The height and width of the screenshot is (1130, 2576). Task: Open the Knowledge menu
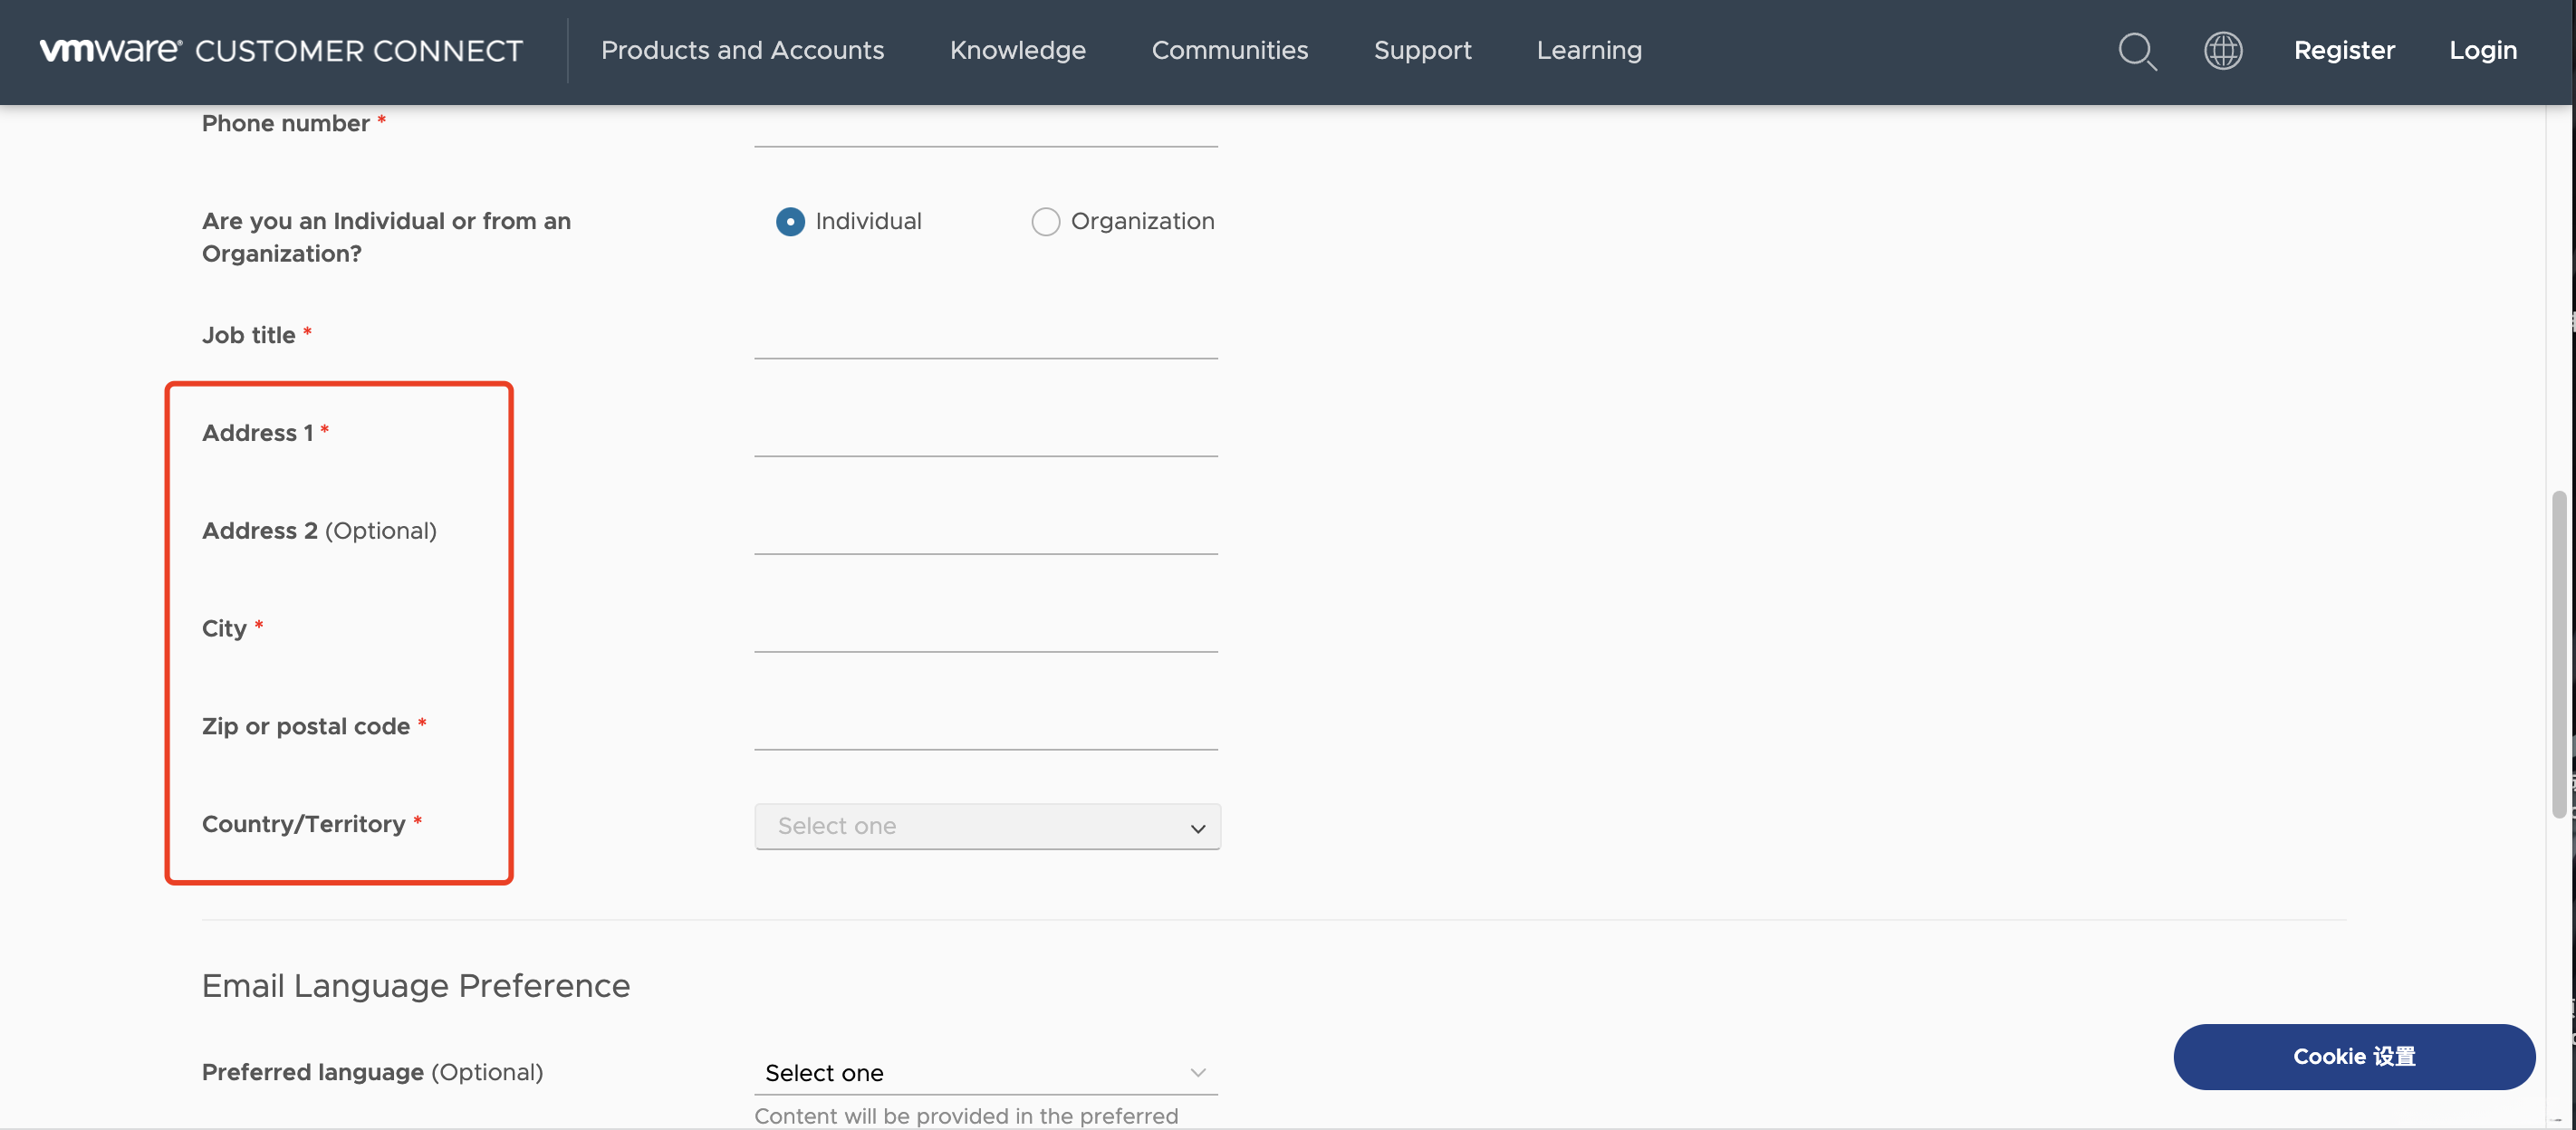[x=1017, y=51]
